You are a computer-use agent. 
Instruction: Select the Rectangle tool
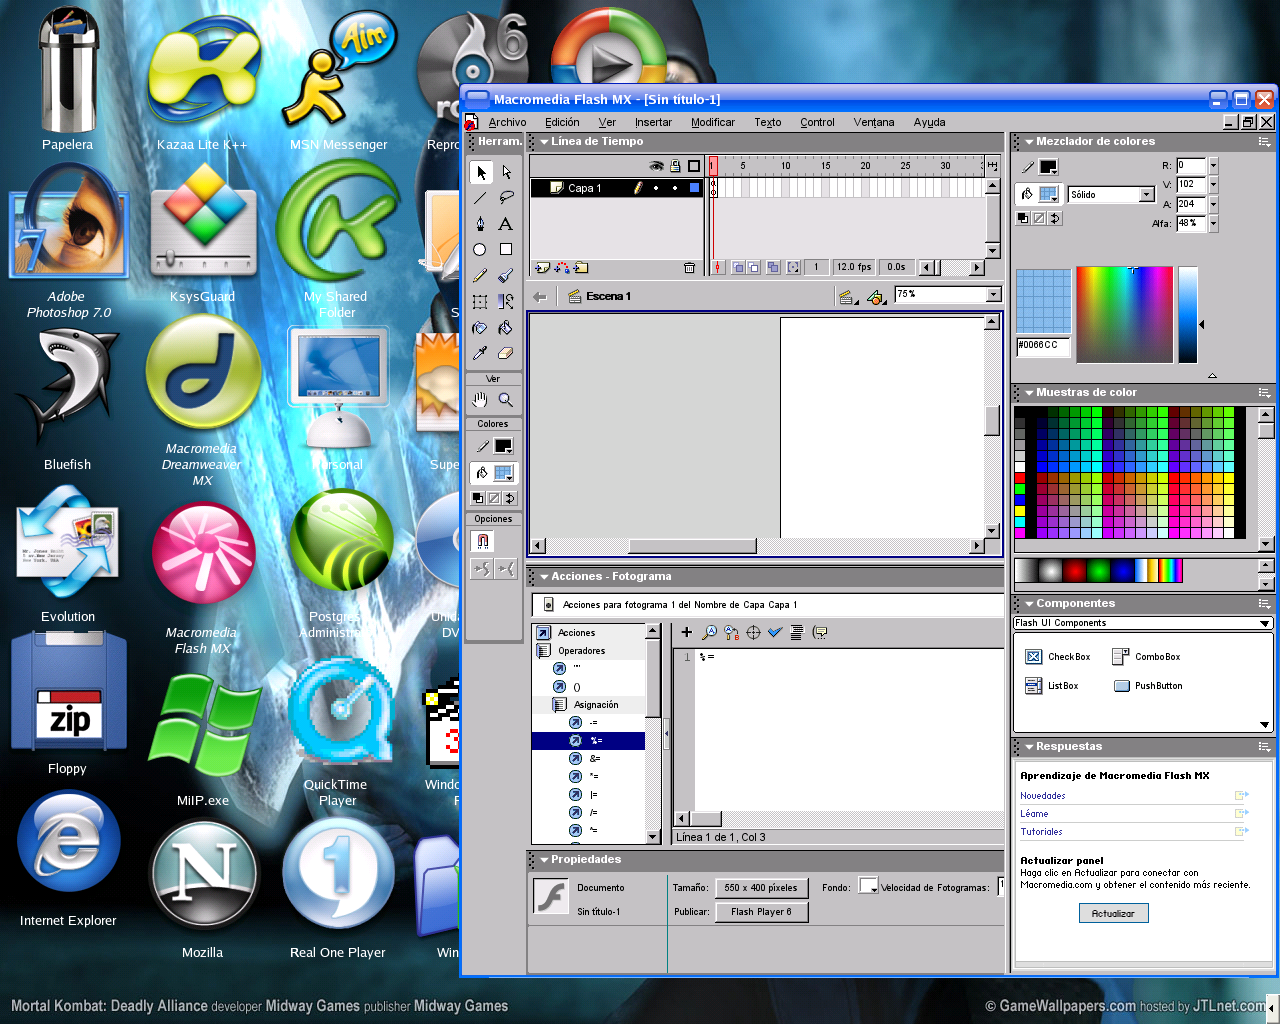(x=506, y=249)
